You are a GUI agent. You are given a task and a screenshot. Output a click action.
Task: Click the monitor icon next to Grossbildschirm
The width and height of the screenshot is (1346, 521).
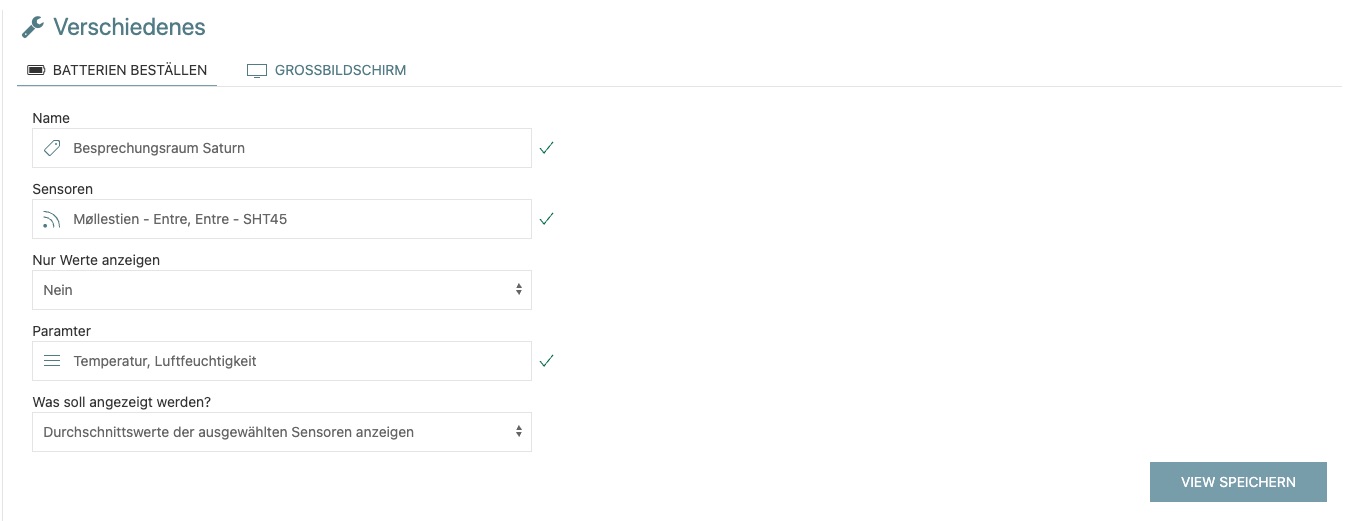[257, 71]
